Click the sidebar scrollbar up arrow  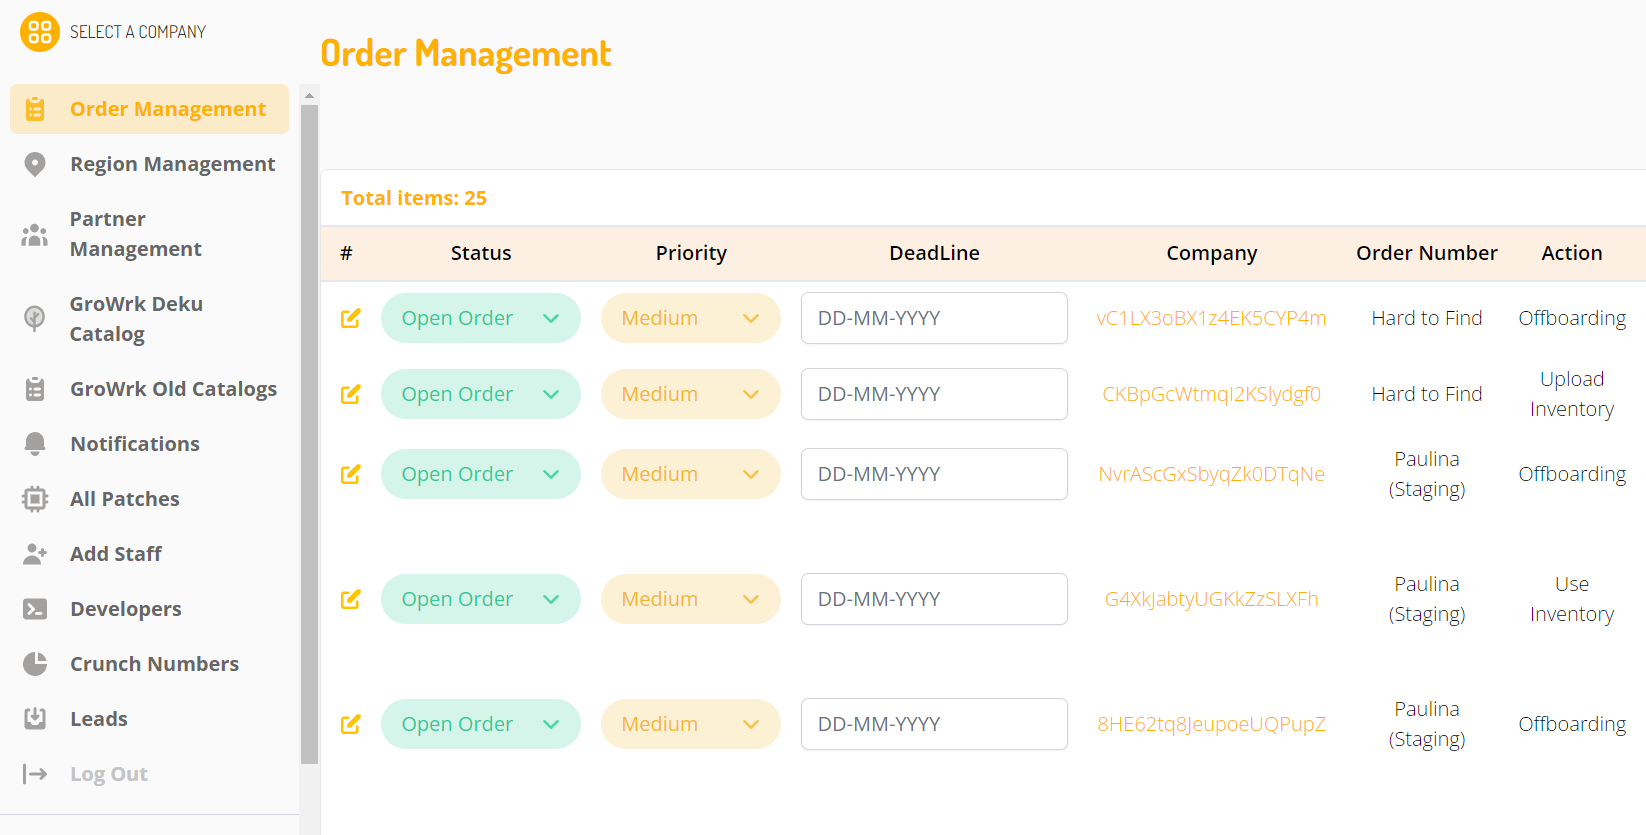(x=309, y=96)
